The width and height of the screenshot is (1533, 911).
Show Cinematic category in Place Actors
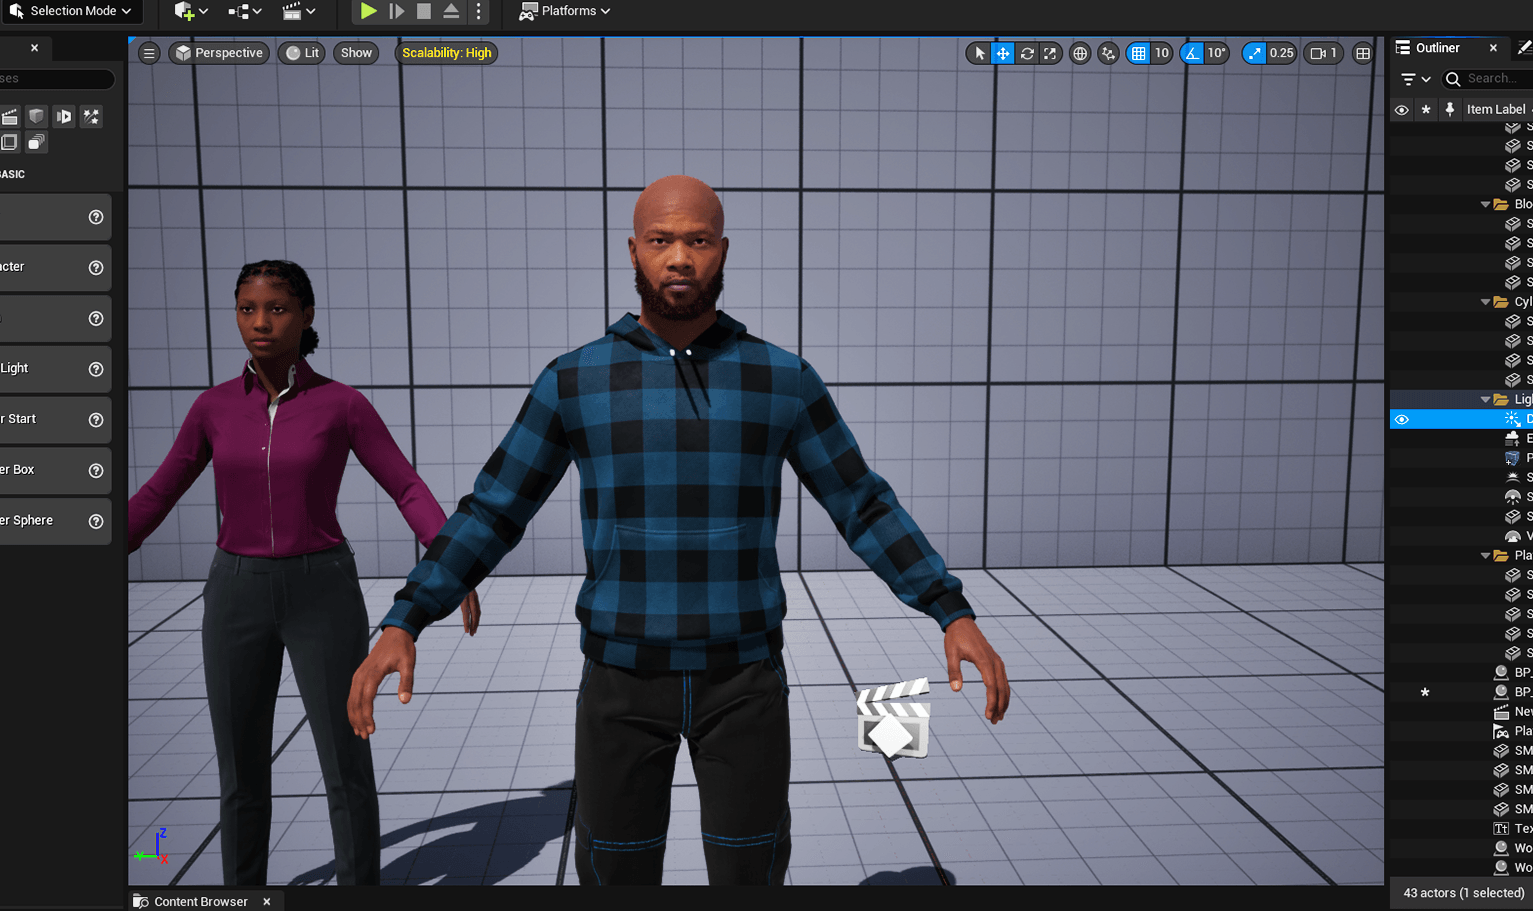click(x=10, y=117)
